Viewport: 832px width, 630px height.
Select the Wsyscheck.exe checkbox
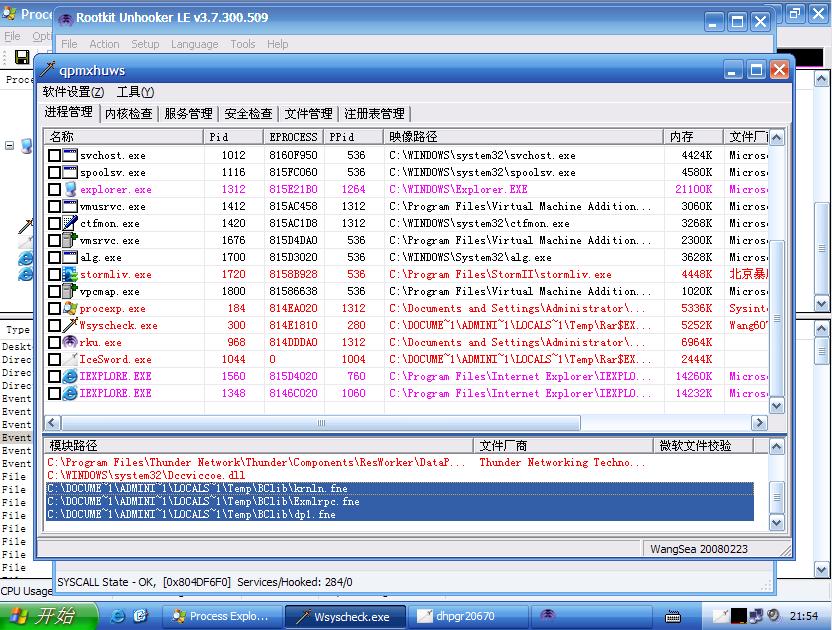(x=54, y=325)
